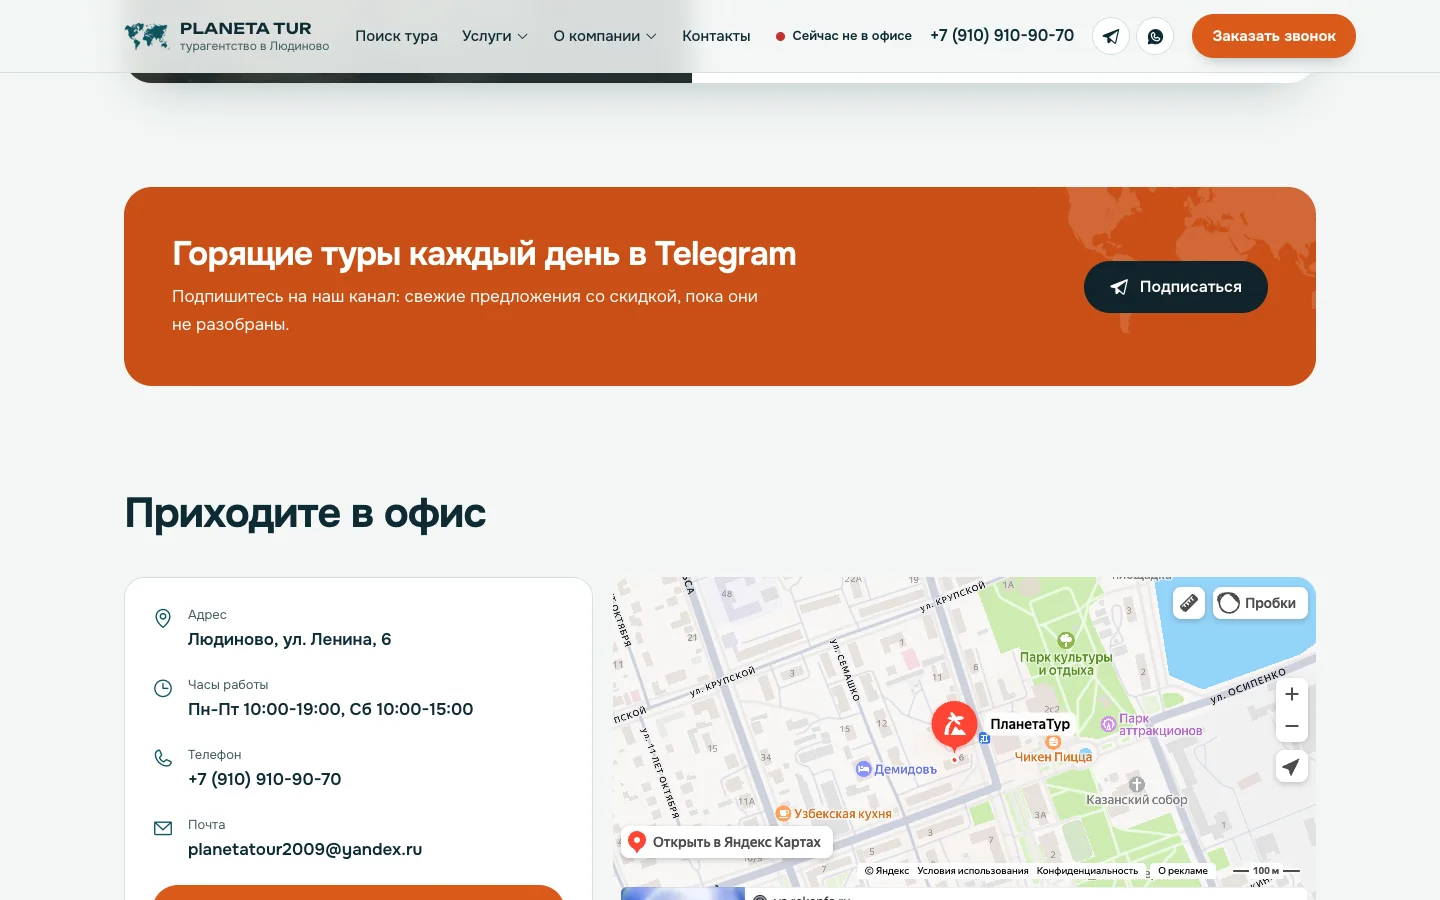Click the ПланетаТур label on the map
Screen dimensions: 1440x900
pos(1030,724)
